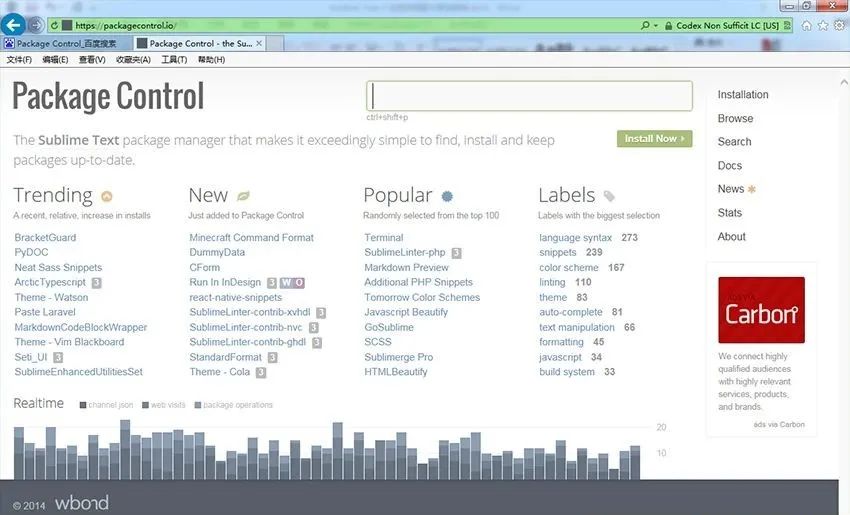The width and height of the screenshot is (850, 515).
Task: Open the Stats sidebar link
Action: click(730, 213)
